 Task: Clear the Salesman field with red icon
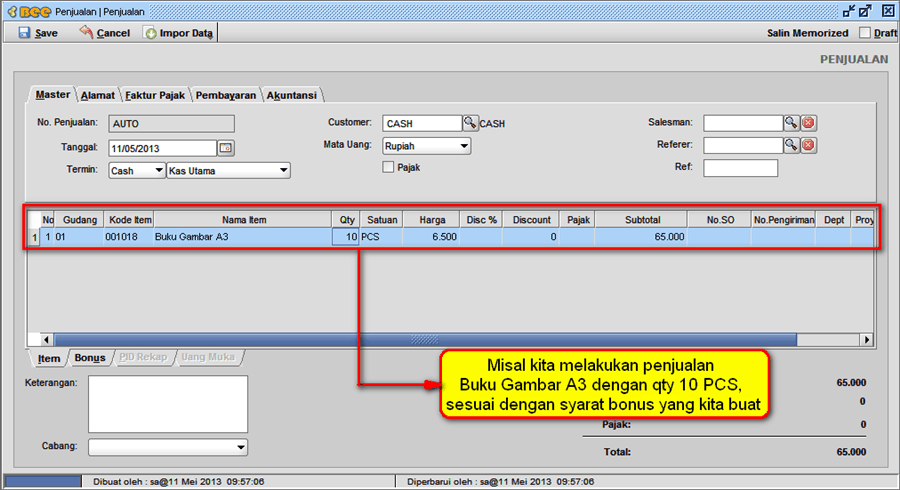[x=808, y=122]
